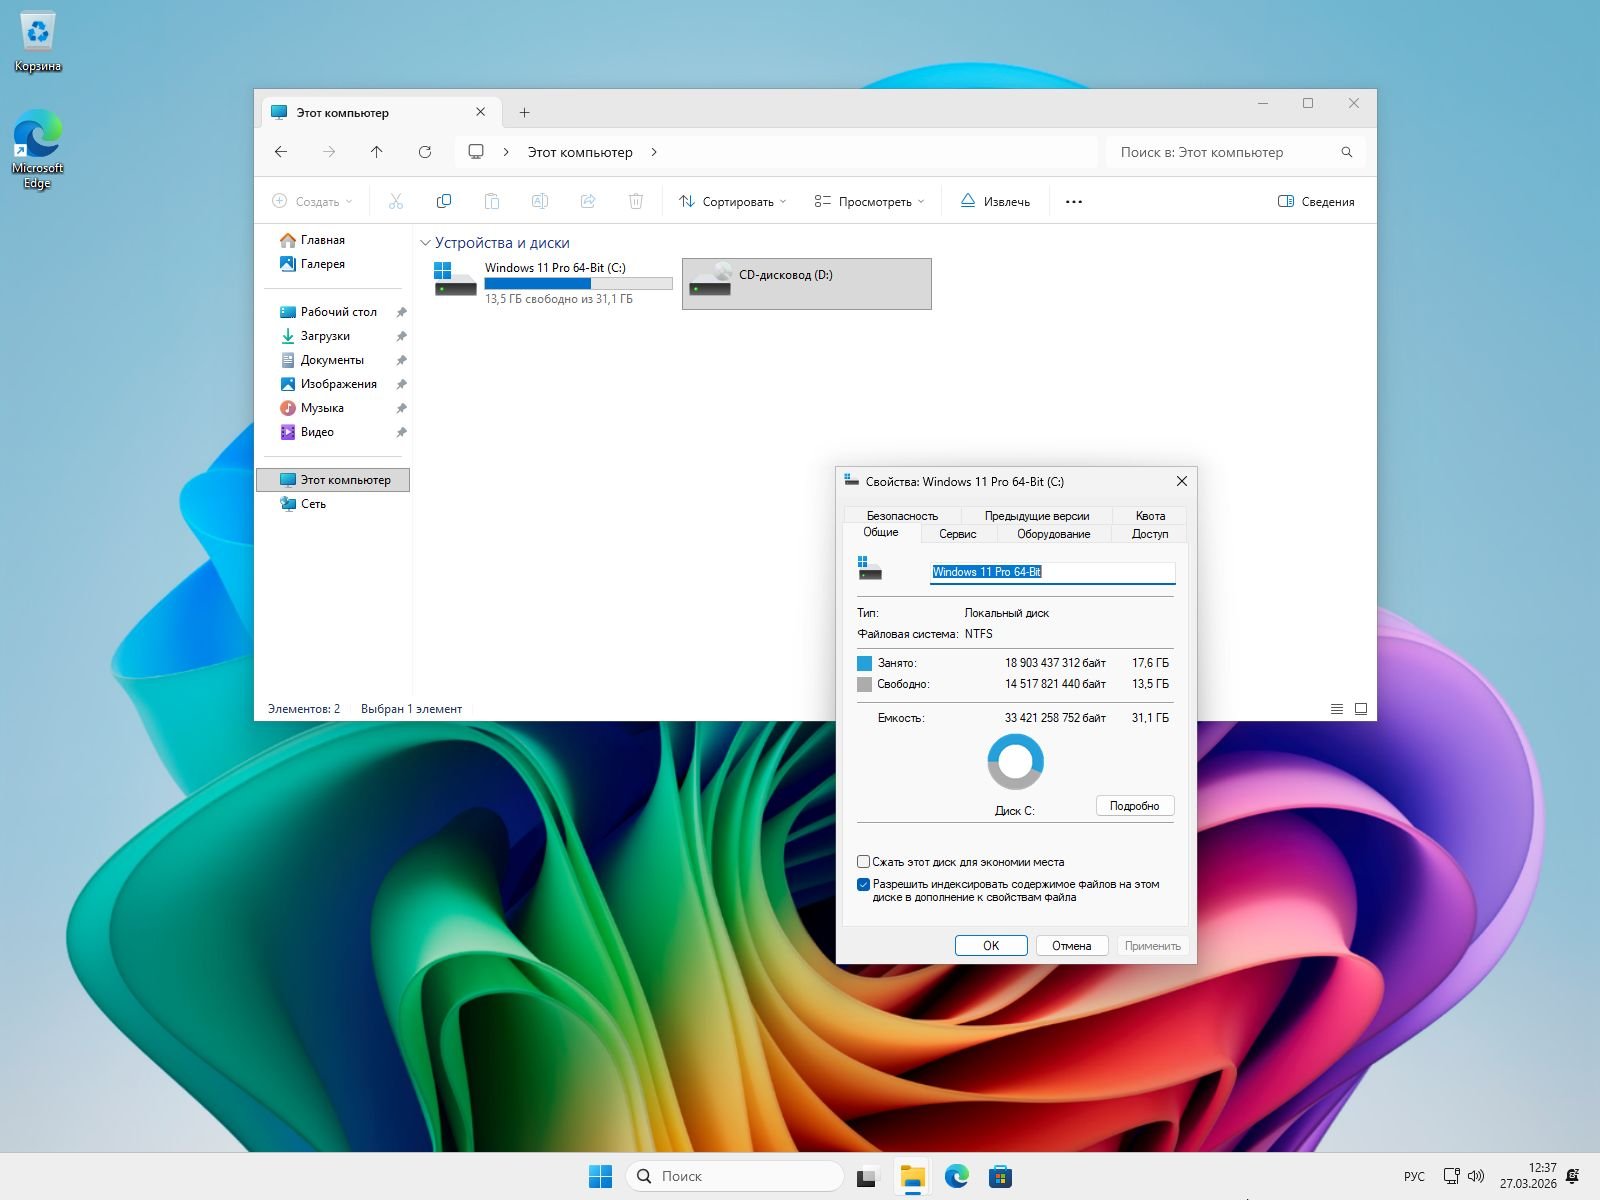Open Microsoft Store from the taskbar

point(1000,1176)
